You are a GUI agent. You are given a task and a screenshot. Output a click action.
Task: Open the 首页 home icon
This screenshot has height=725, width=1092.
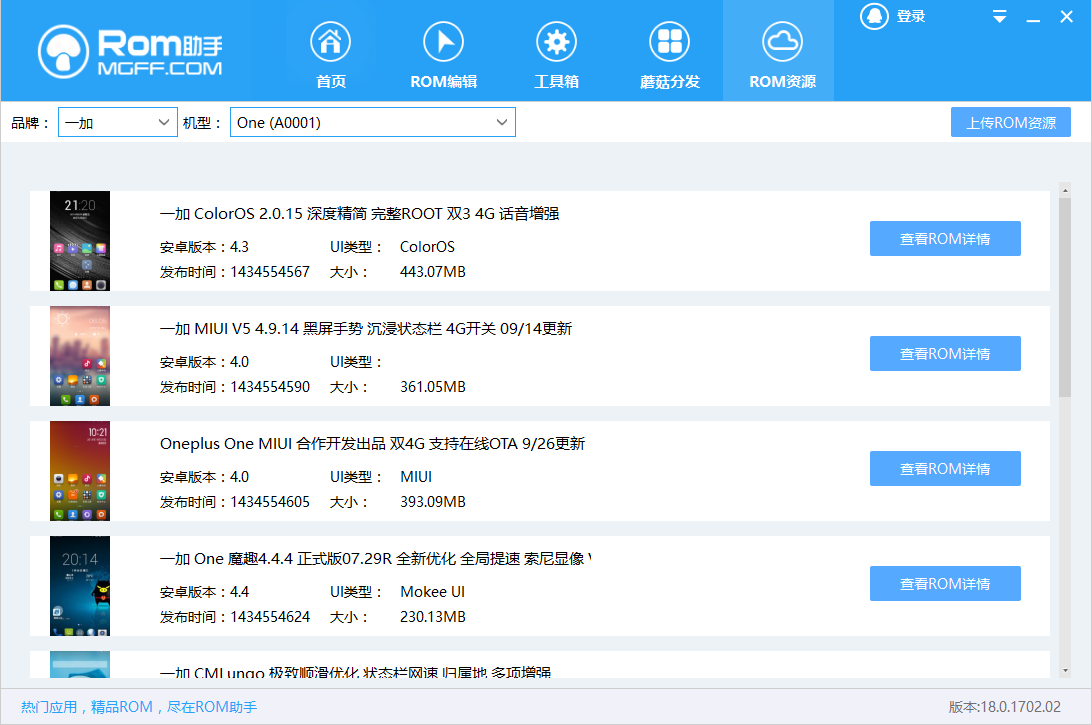click(330, 42)
